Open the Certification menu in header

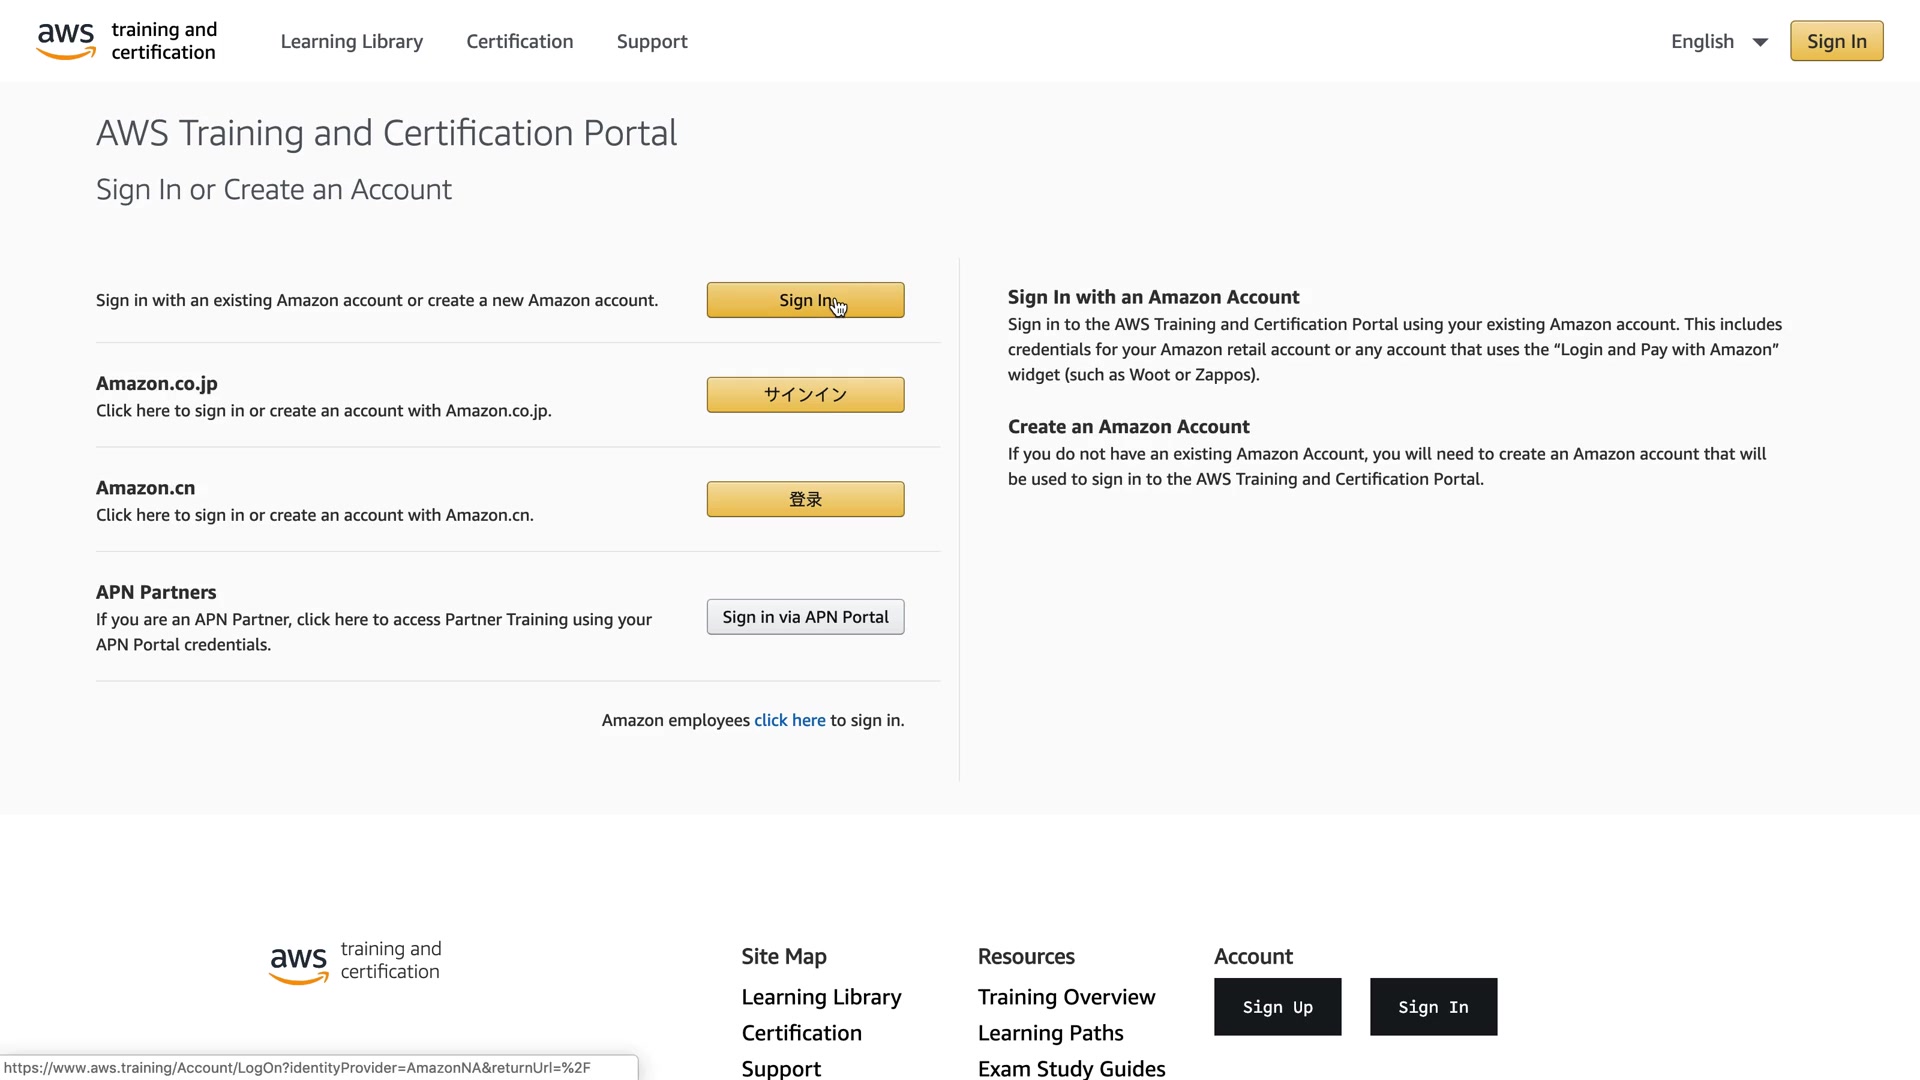(x=519, y=41)
